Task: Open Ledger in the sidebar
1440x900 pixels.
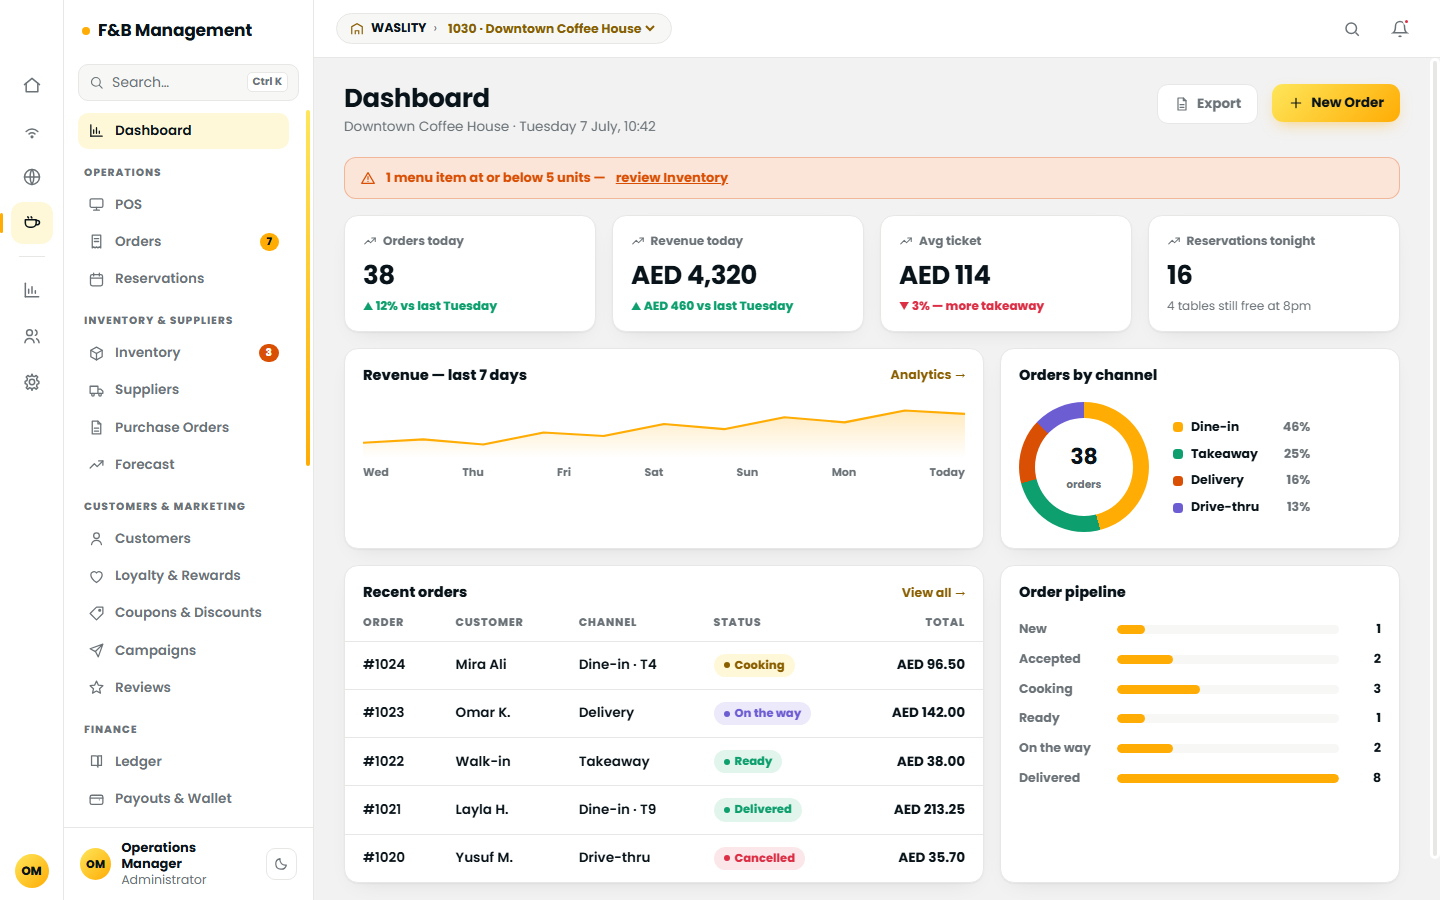Action: (x=184, y=761)
